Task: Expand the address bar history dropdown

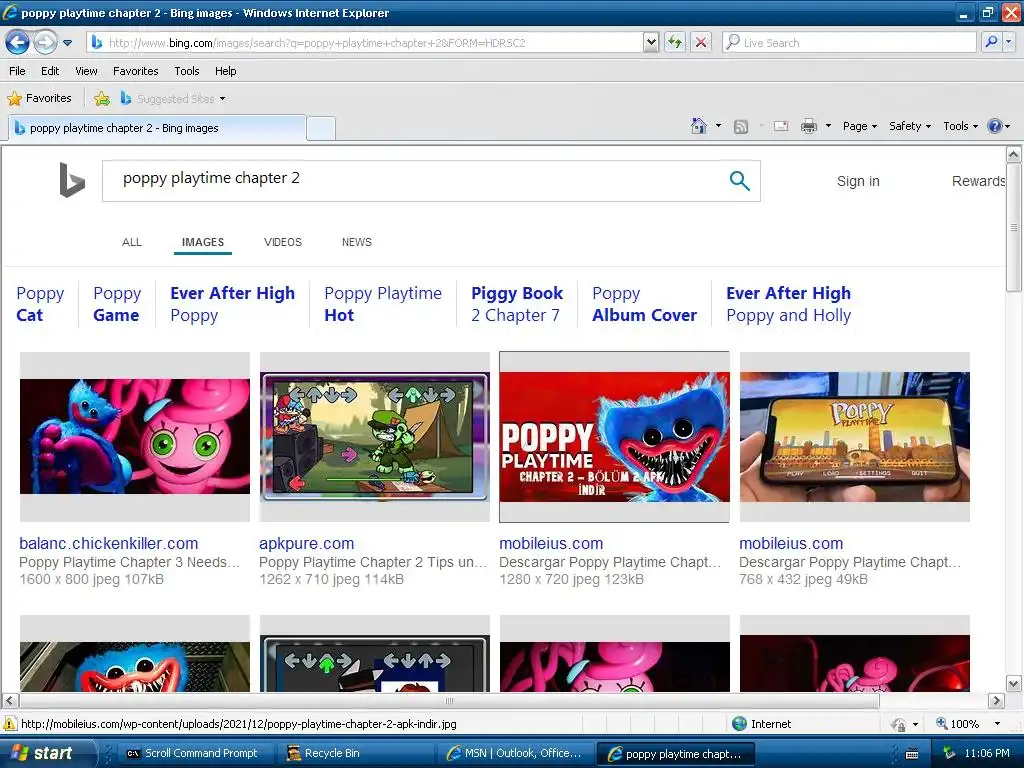Action: coord(650,42)
